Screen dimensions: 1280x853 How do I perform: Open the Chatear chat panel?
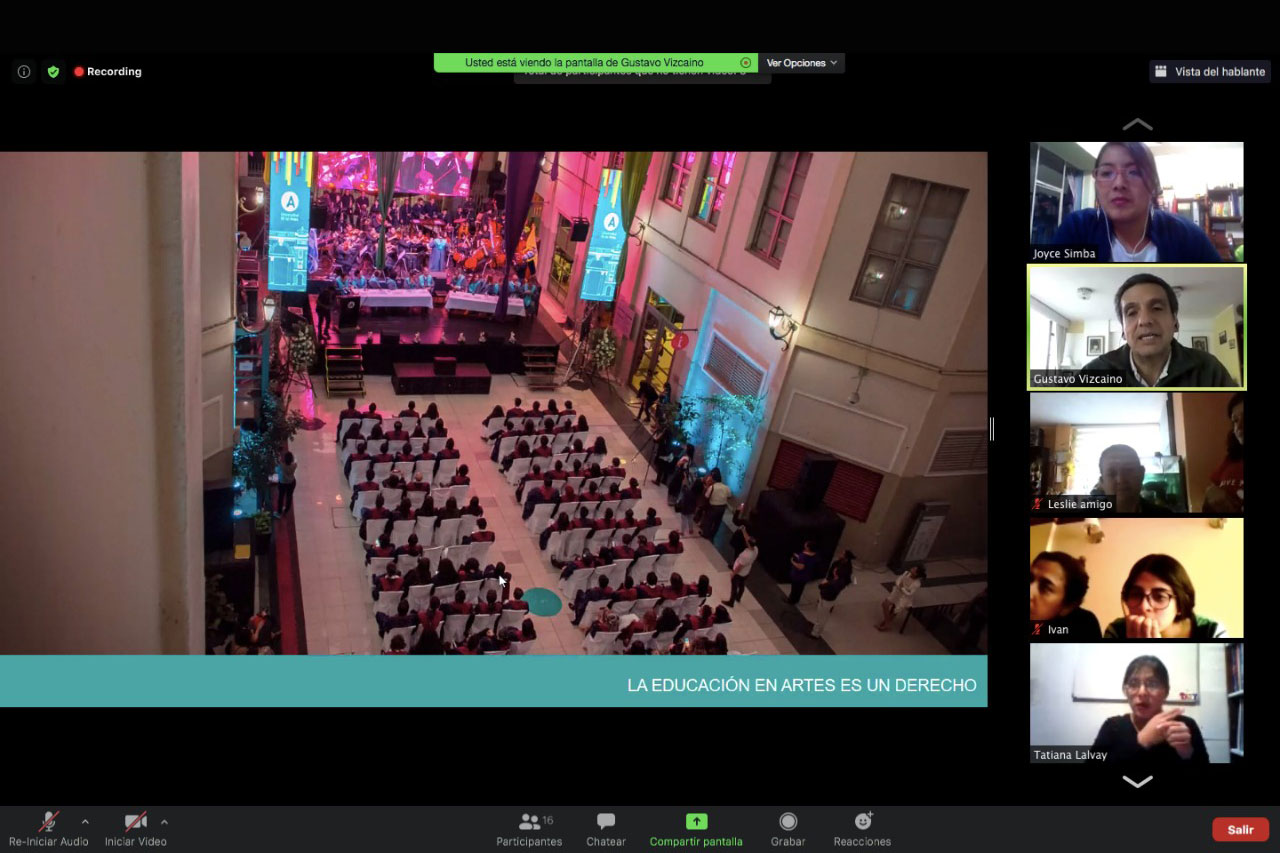606,829
